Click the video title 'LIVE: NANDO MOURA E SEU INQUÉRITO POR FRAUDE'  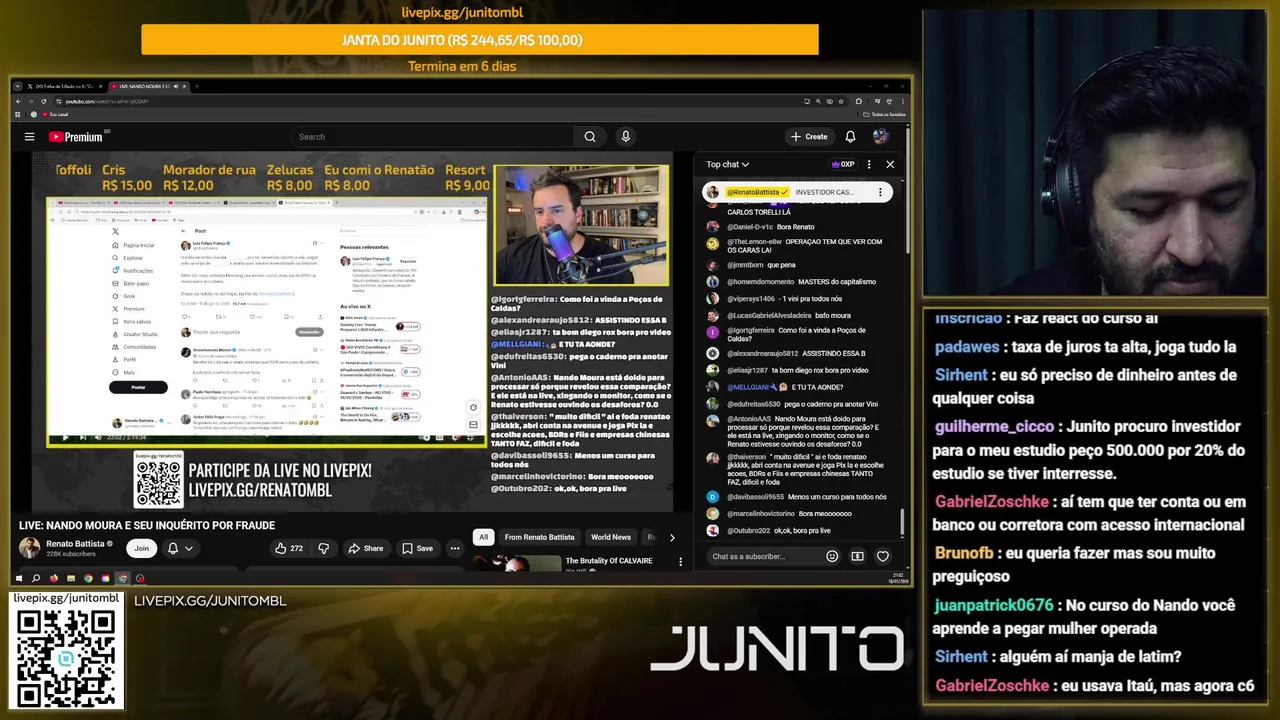[x=147, y=525]
